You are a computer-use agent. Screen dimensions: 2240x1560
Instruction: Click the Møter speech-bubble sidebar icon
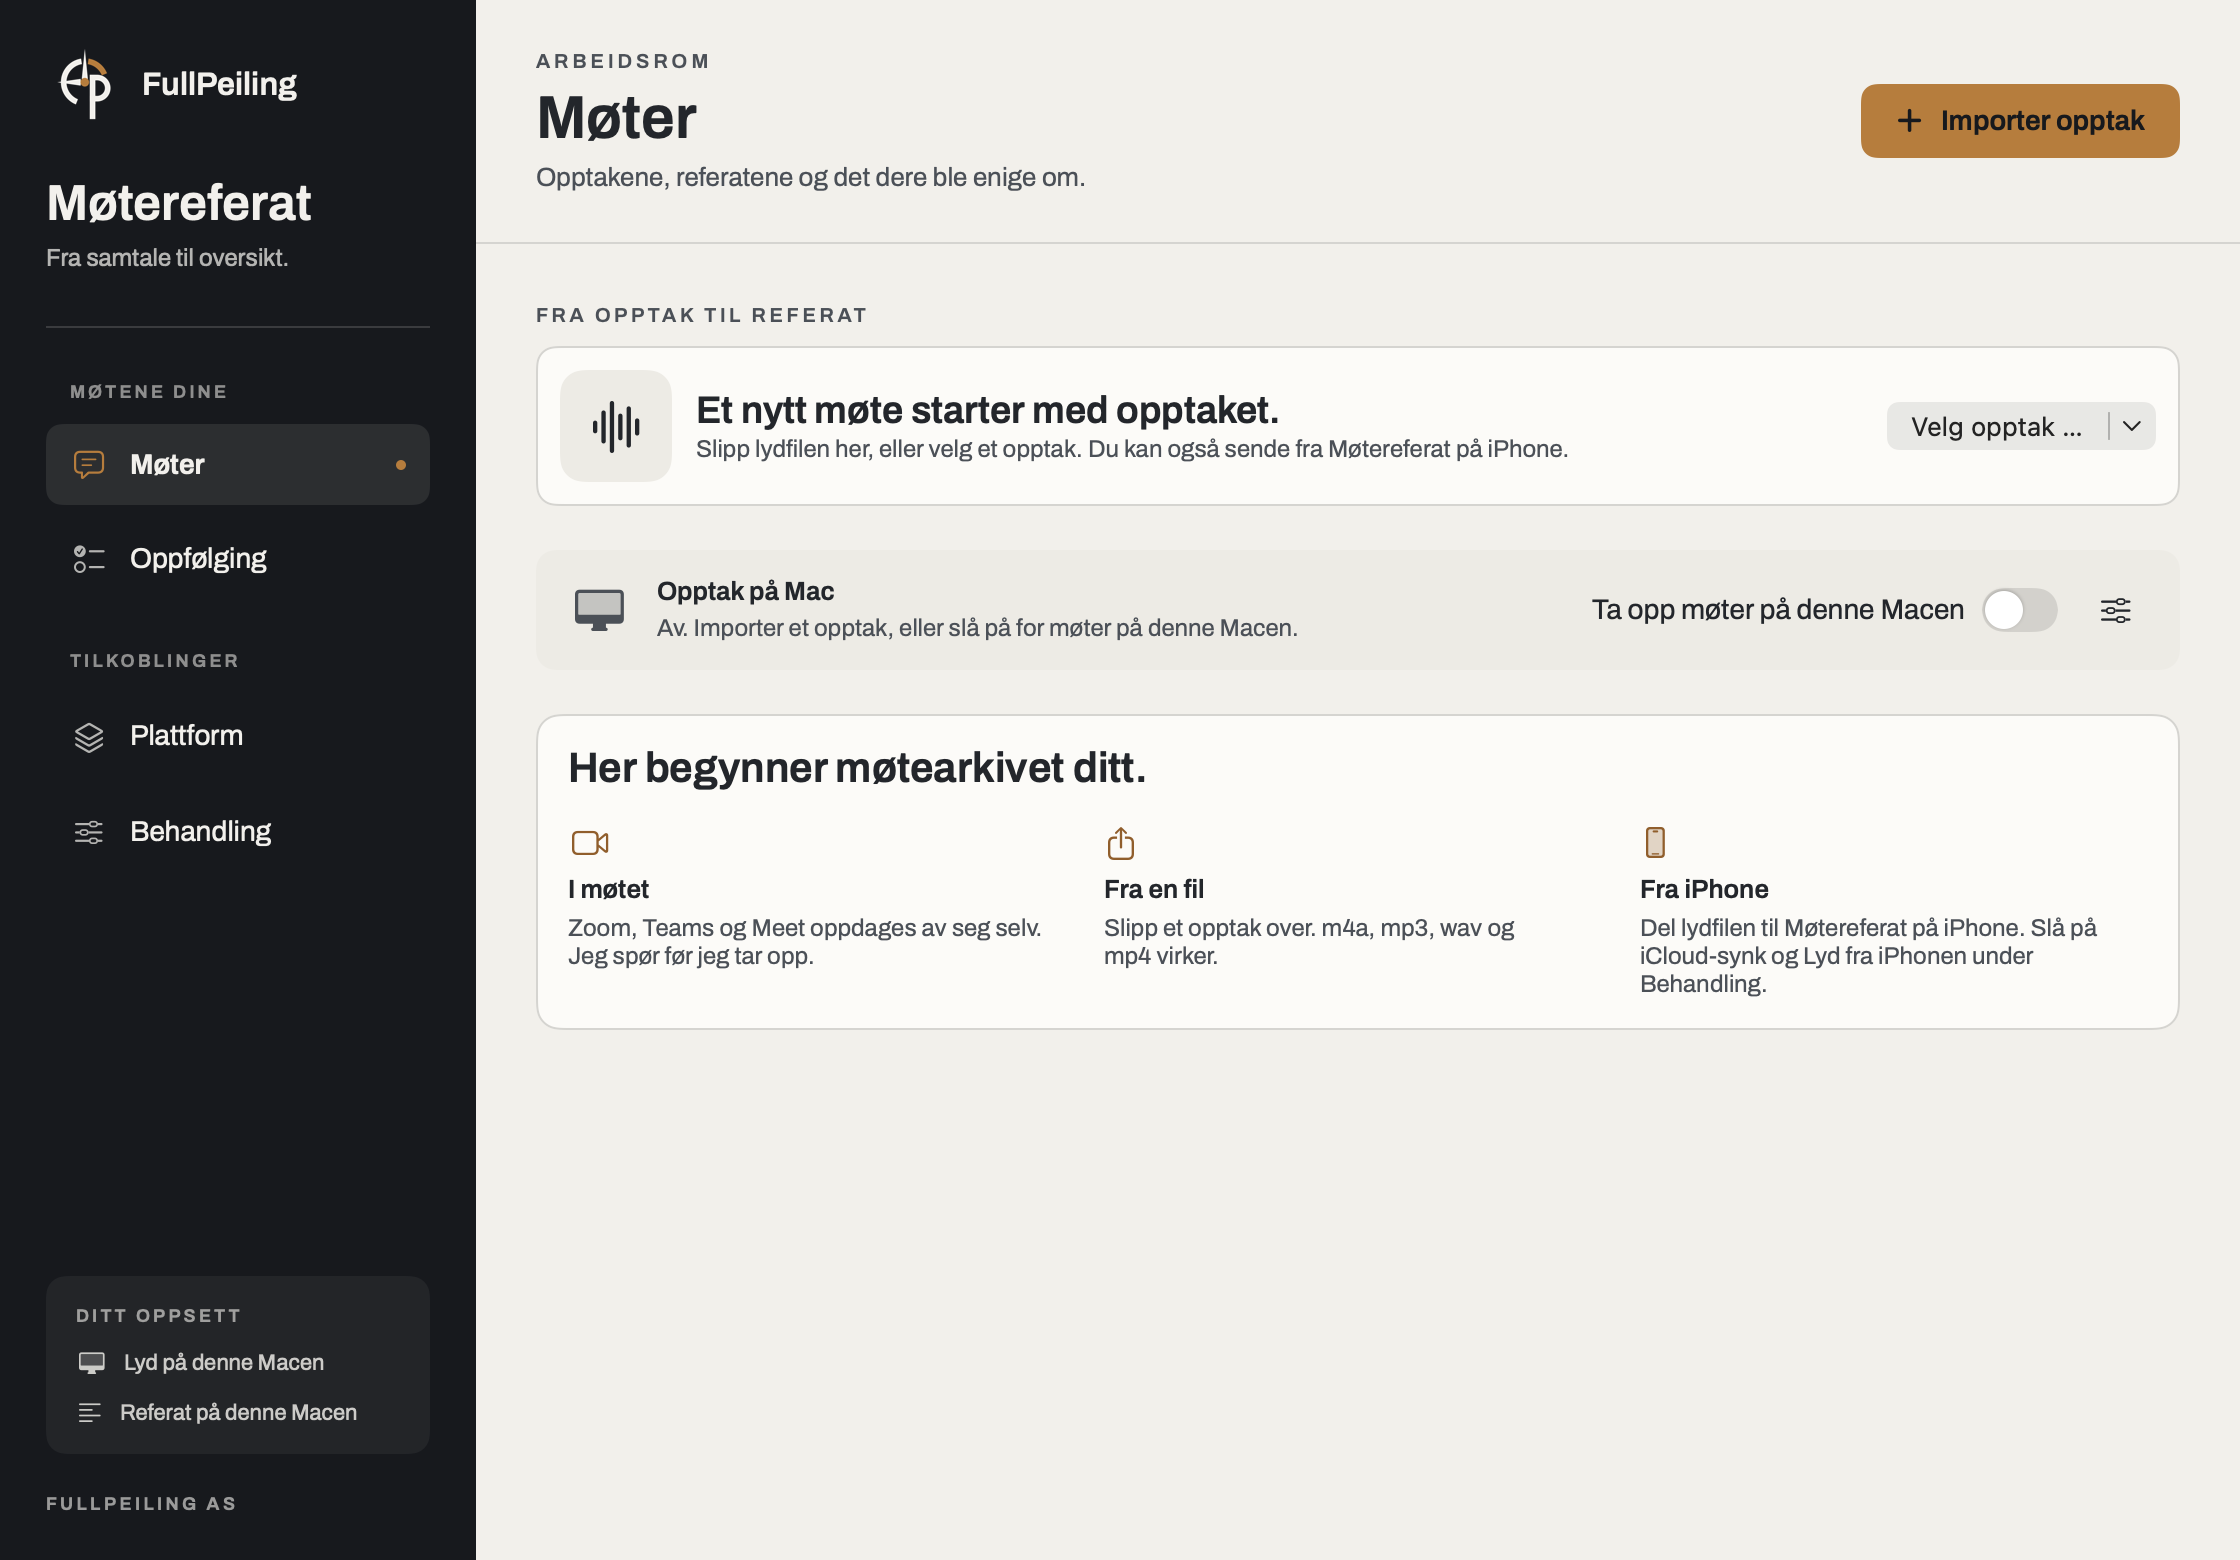click(89, 464)
